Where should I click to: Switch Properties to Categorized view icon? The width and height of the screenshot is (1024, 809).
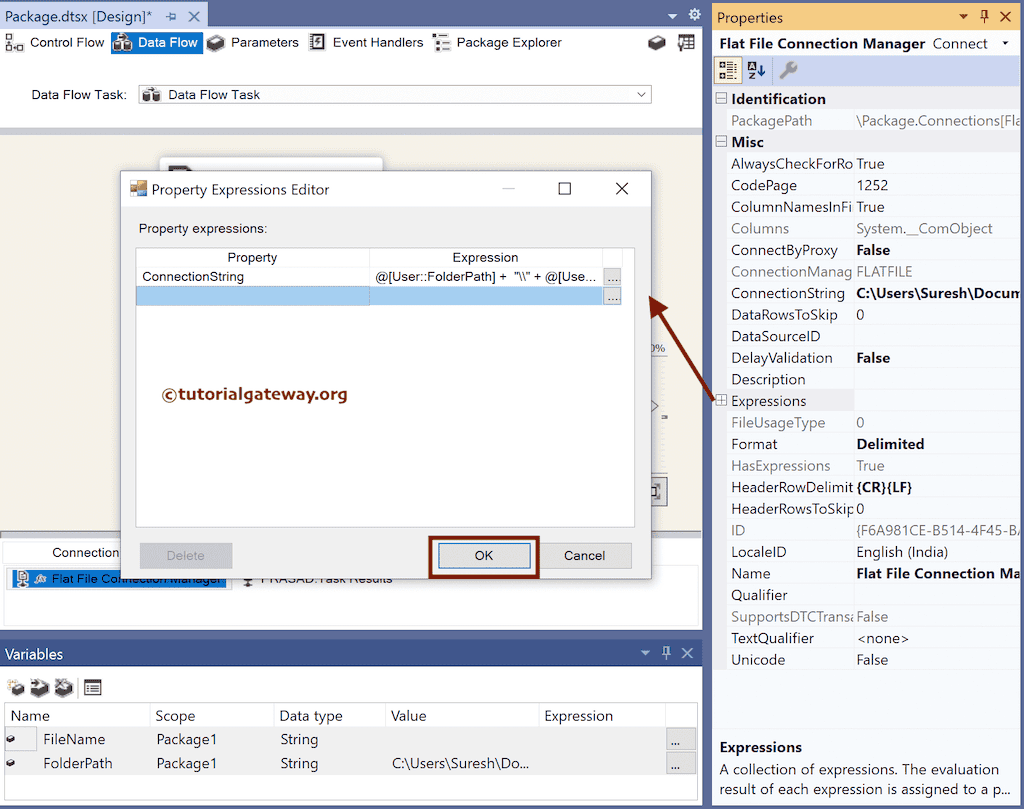coord(728,71)
